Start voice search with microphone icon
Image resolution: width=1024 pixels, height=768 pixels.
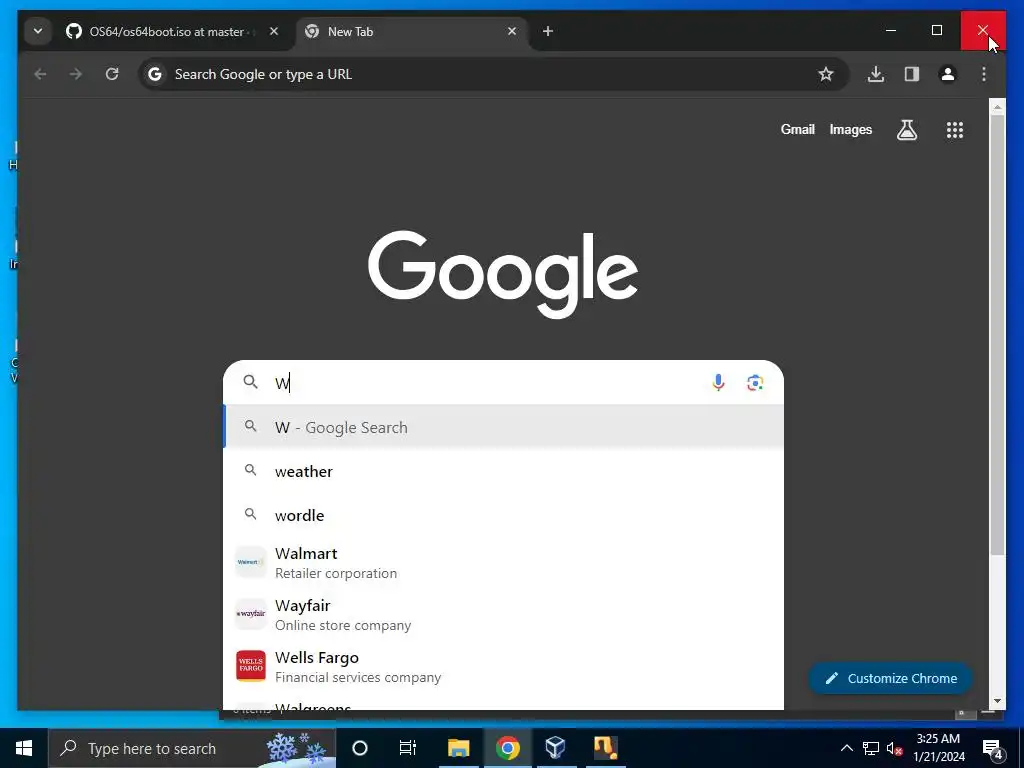click(718, 382)
